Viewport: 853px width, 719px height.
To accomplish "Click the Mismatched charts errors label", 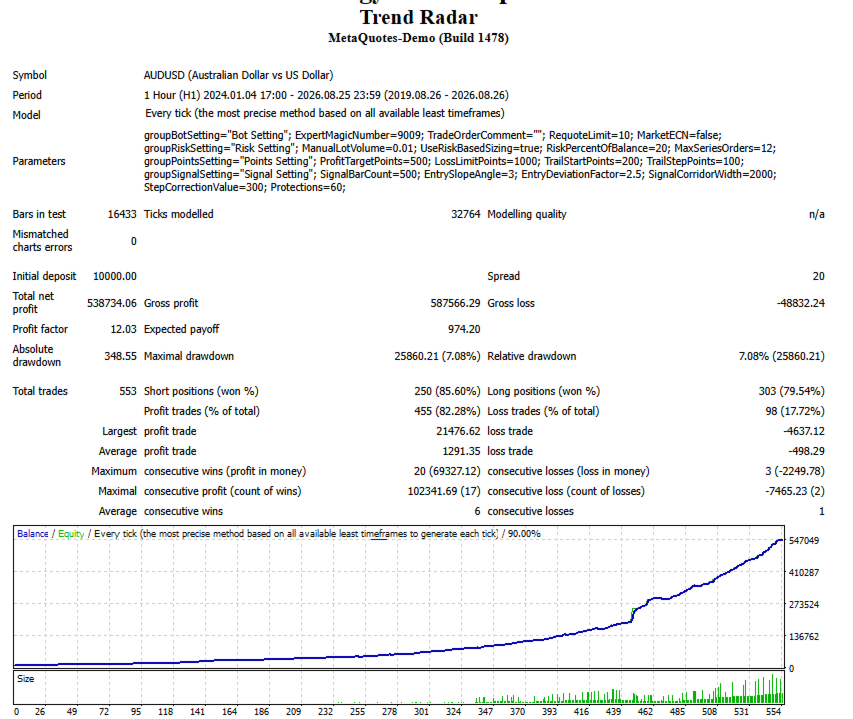I will tap(42, 240).
